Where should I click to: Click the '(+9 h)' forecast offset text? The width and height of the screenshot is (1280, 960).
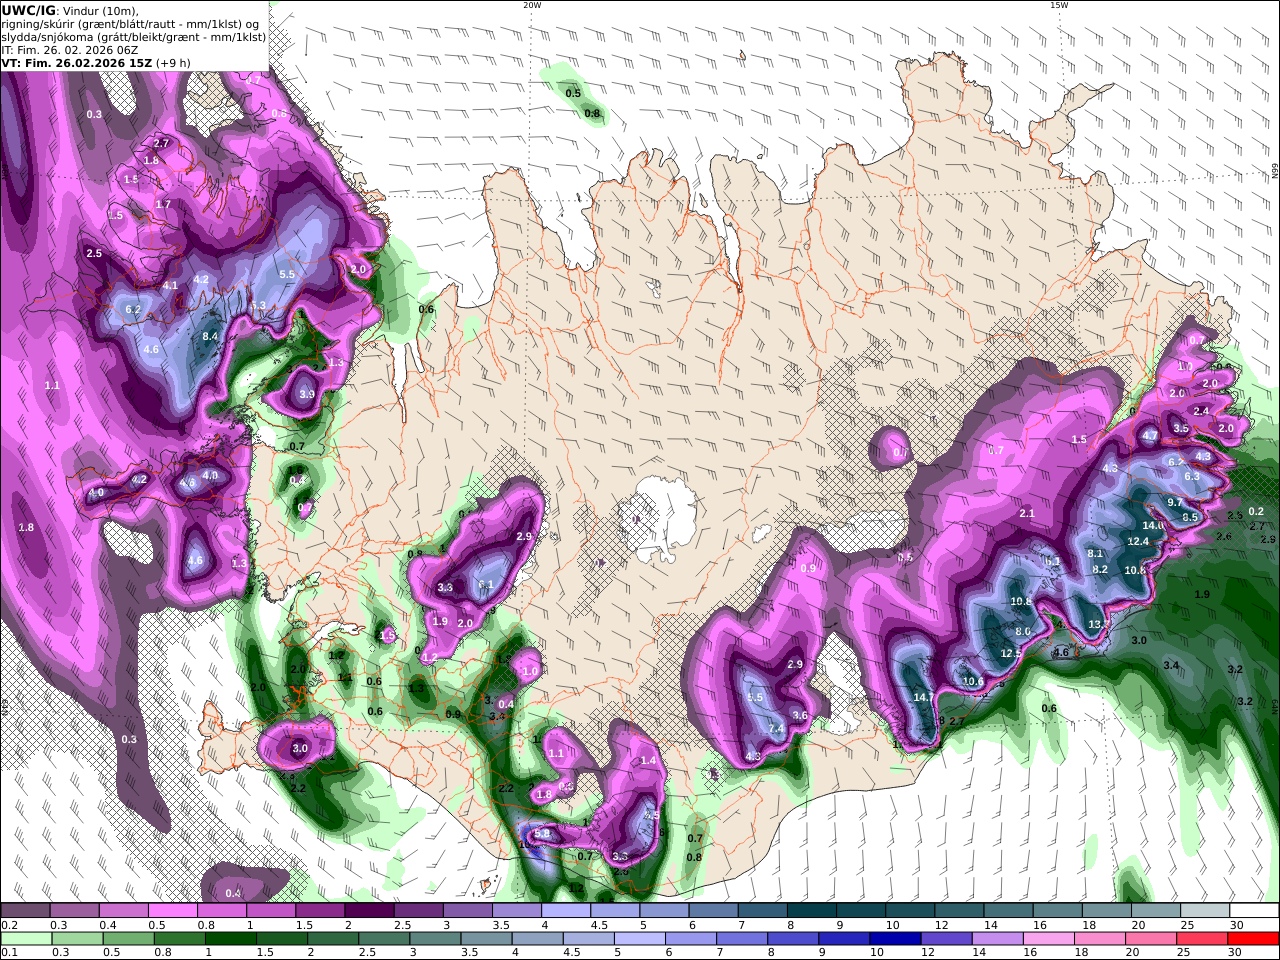[x=173, y=63]
